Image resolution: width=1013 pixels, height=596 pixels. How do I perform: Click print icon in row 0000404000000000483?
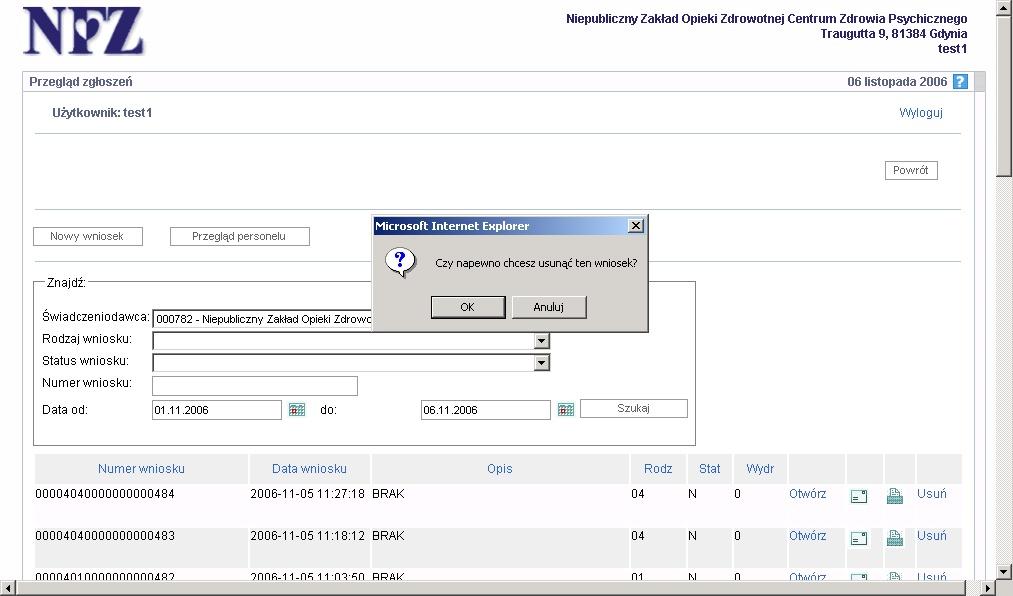click(895, 538)
